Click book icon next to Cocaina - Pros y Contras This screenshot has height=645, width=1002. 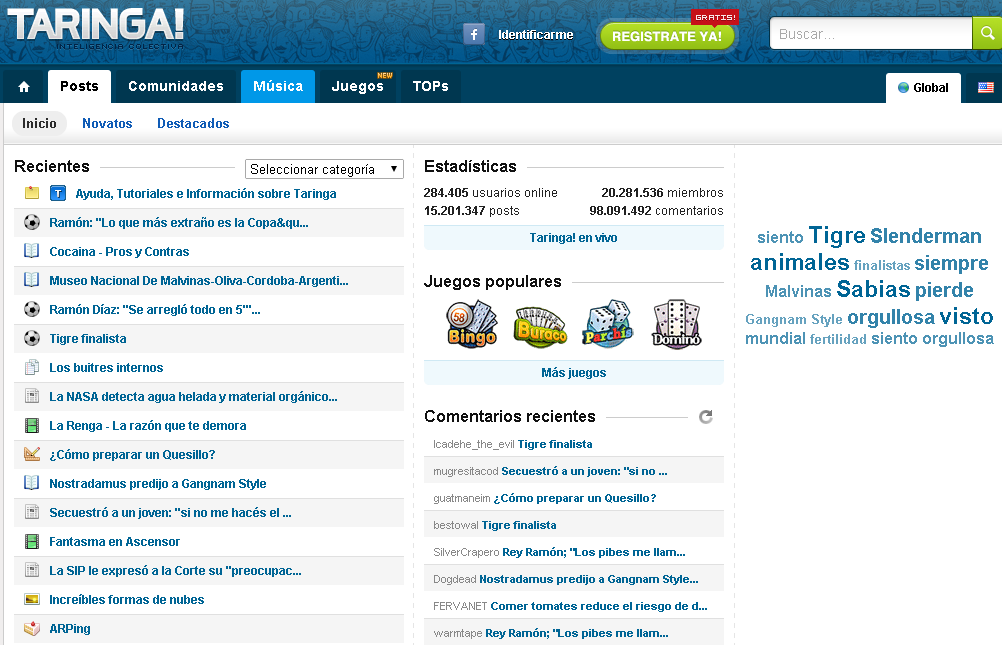(32, 251)
